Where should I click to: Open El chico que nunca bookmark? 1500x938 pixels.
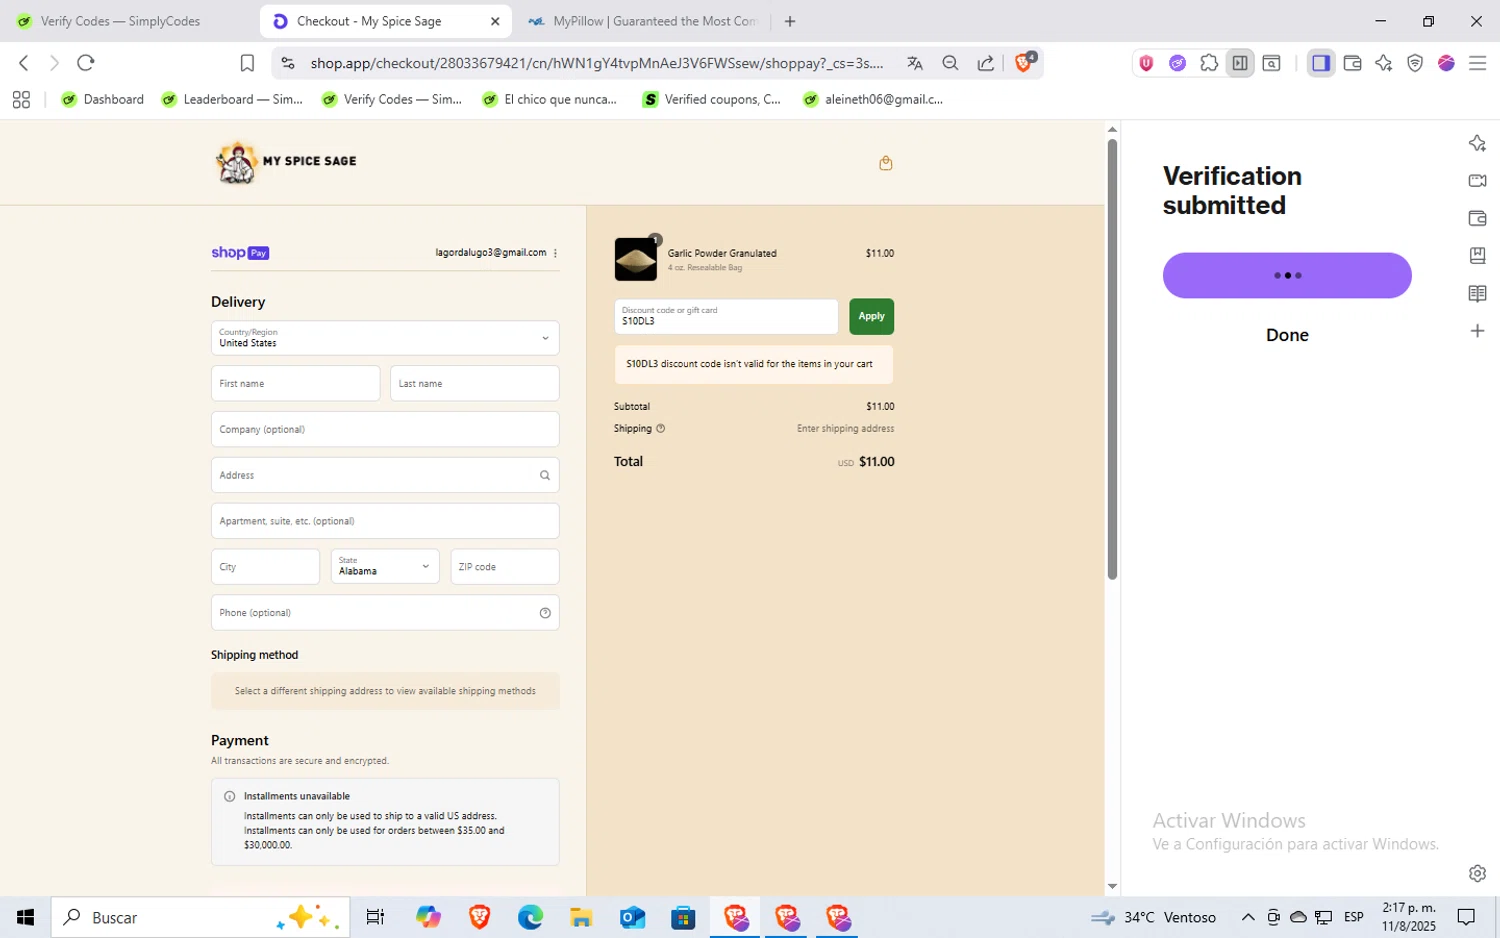point(550,99)
